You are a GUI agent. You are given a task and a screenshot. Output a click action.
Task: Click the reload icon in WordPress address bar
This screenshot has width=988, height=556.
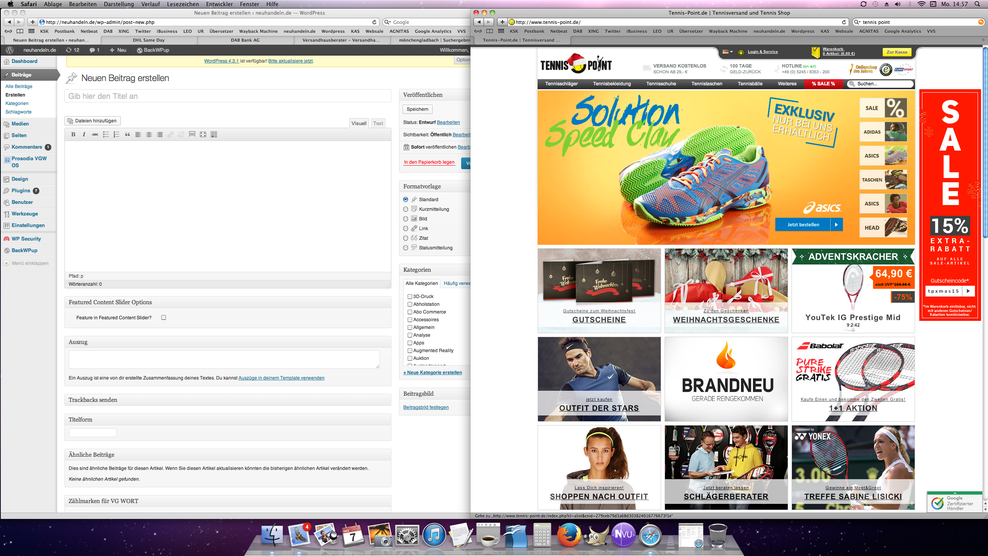374,22
